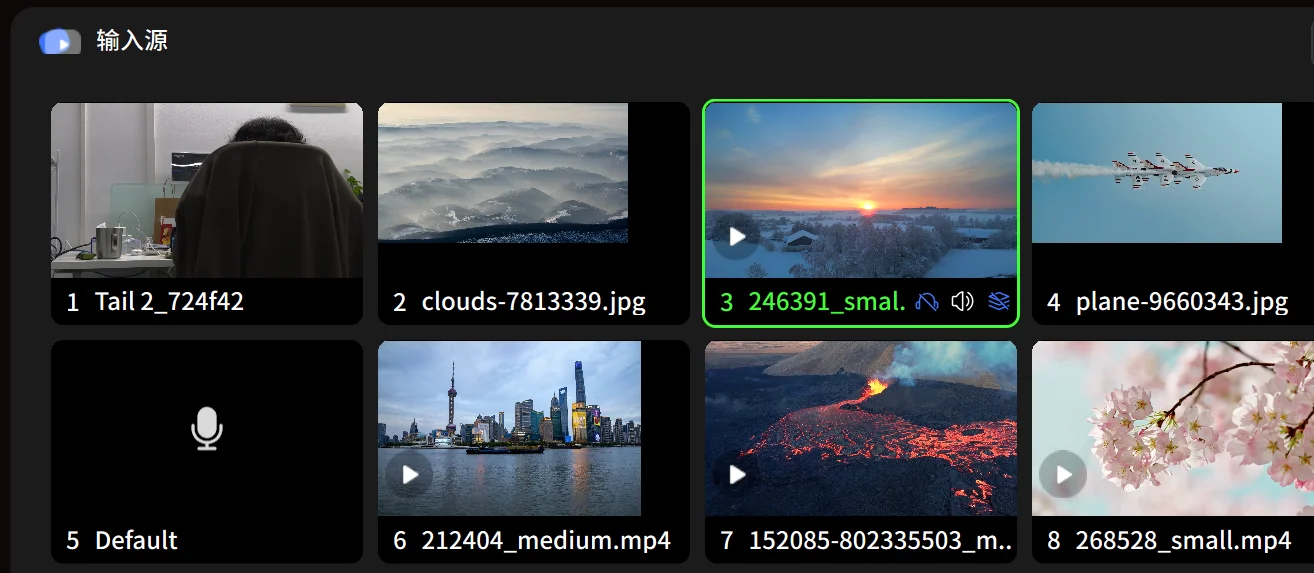
Task: Click the input source panel icon
Action: 60,42
